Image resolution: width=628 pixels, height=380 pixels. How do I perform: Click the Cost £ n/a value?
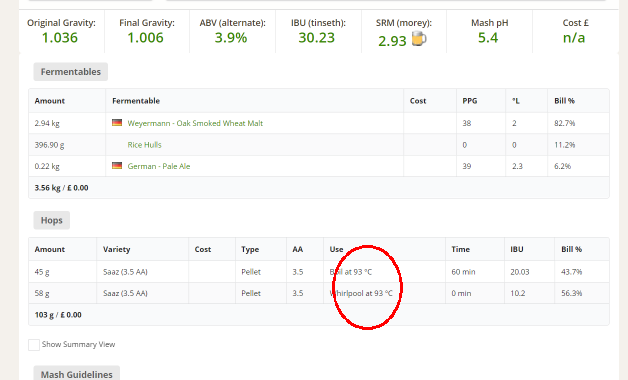pyautogui.click(x=574, y=38)
